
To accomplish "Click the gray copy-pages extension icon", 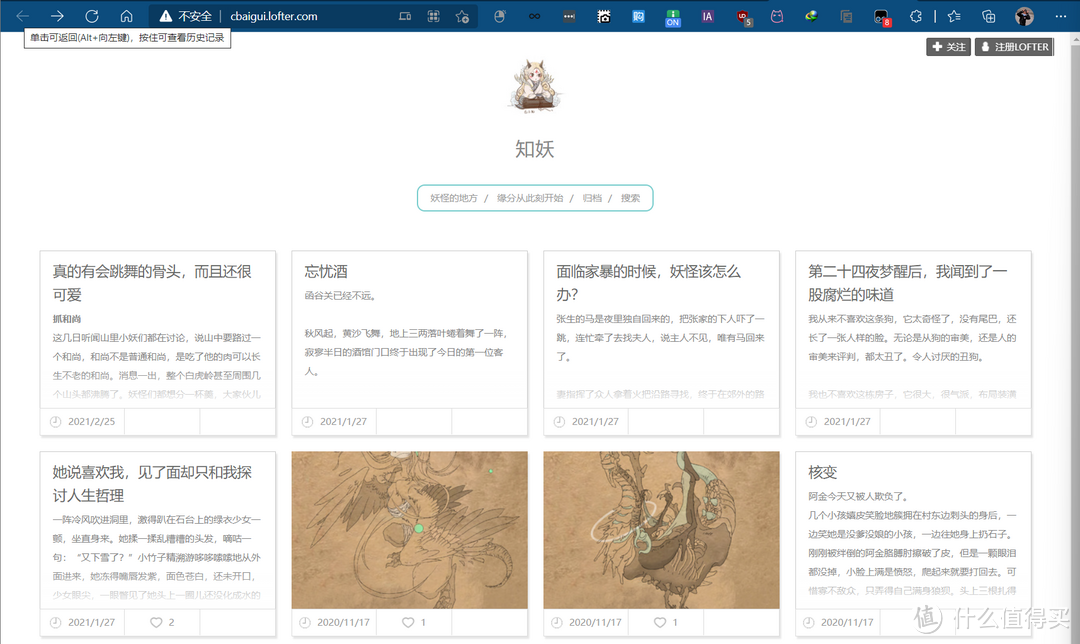I will pos(846,17).
